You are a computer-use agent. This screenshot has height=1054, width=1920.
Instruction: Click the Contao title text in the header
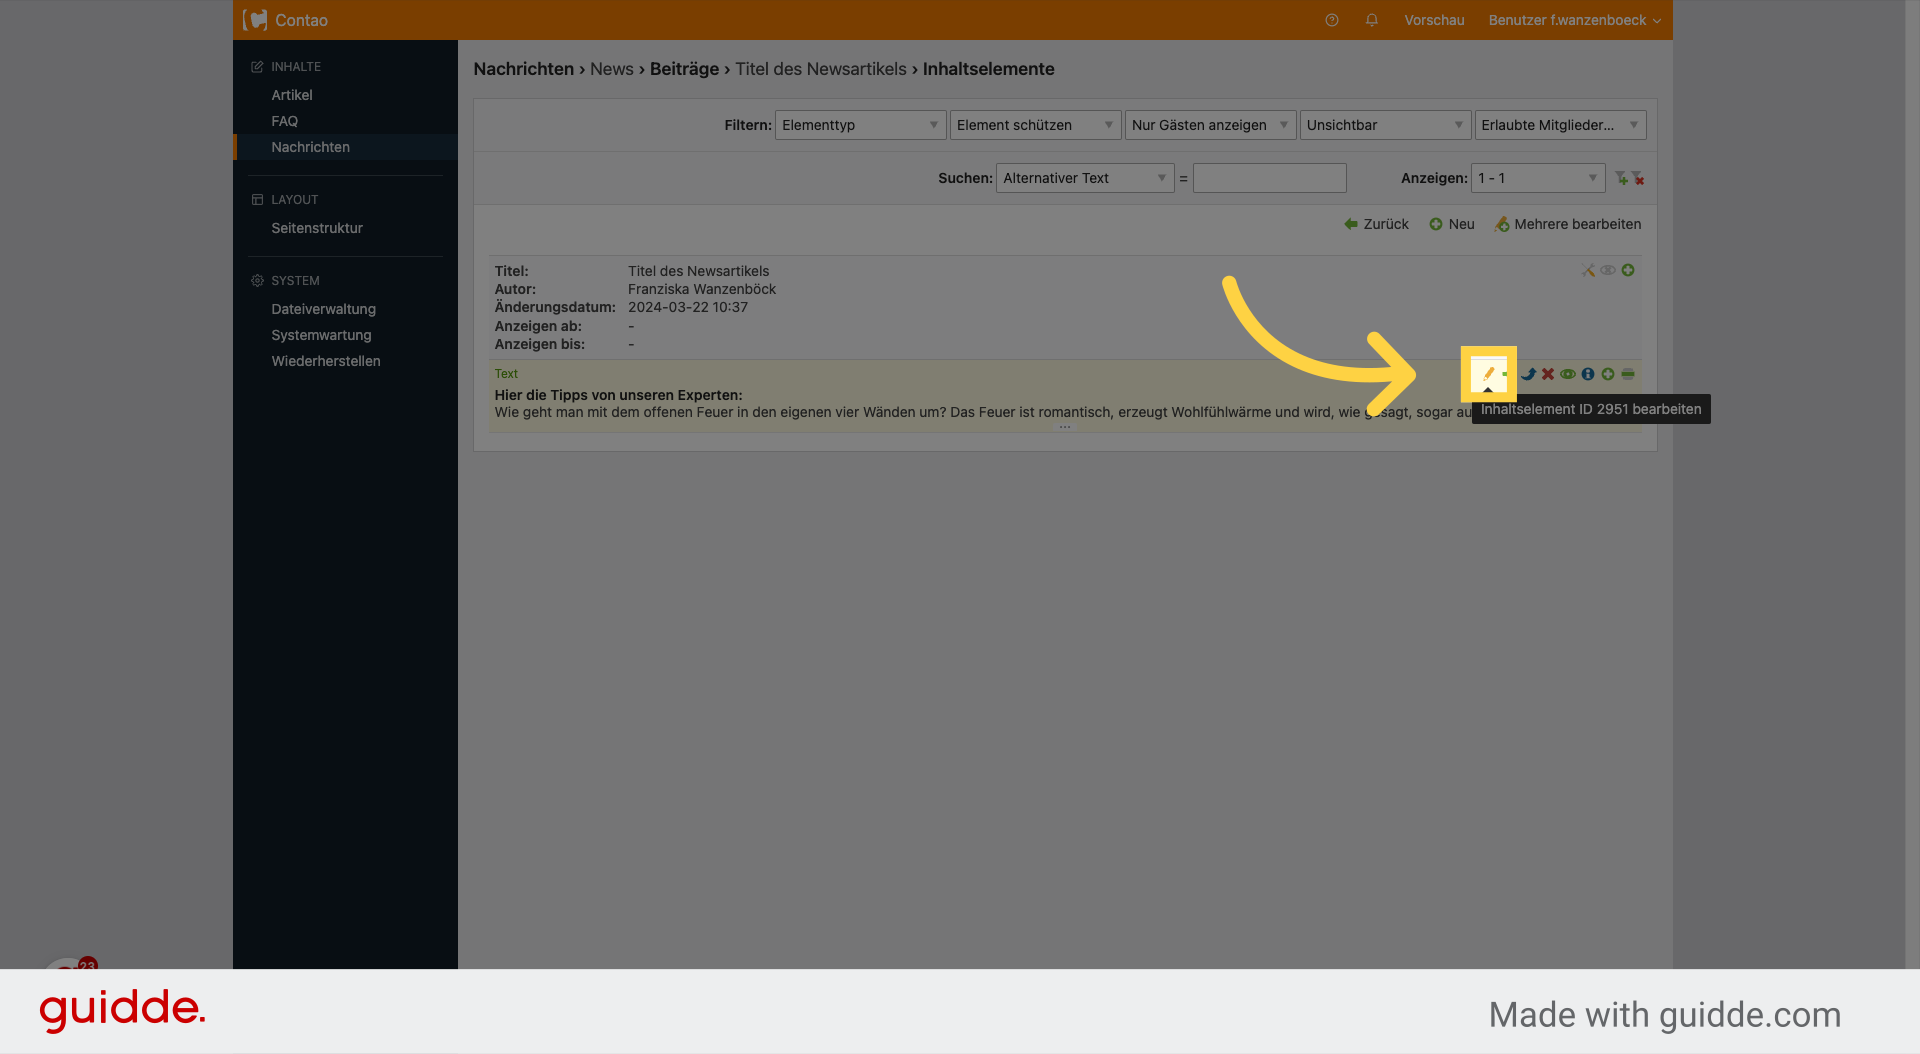coord(301,20)
